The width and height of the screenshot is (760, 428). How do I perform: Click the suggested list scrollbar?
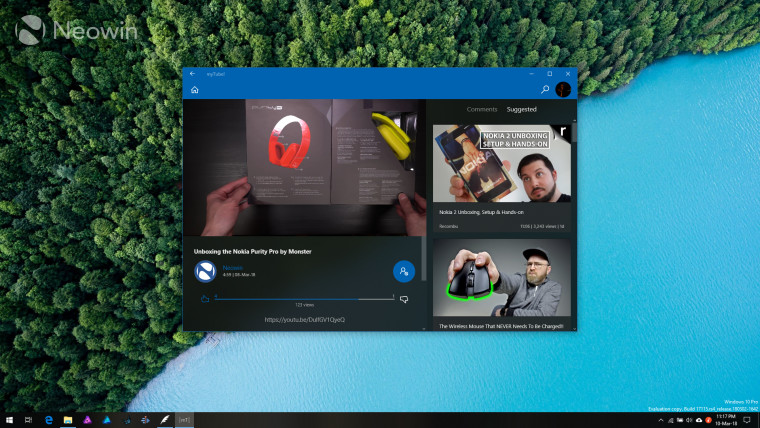(x=574, y=133)
